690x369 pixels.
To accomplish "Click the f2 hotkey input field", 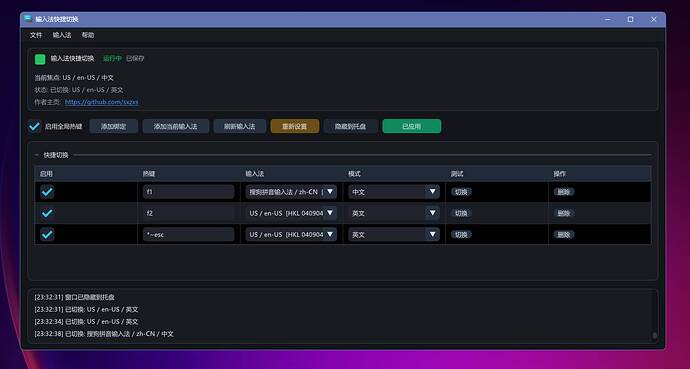I will tap(188, 213).
